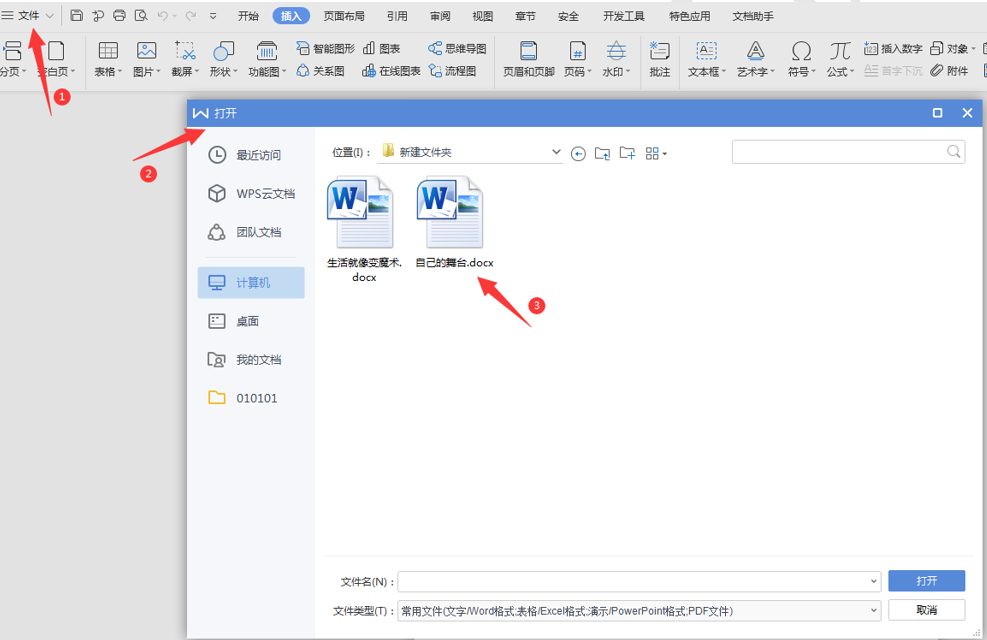Insert 艺术字 word art

point(756,59)
